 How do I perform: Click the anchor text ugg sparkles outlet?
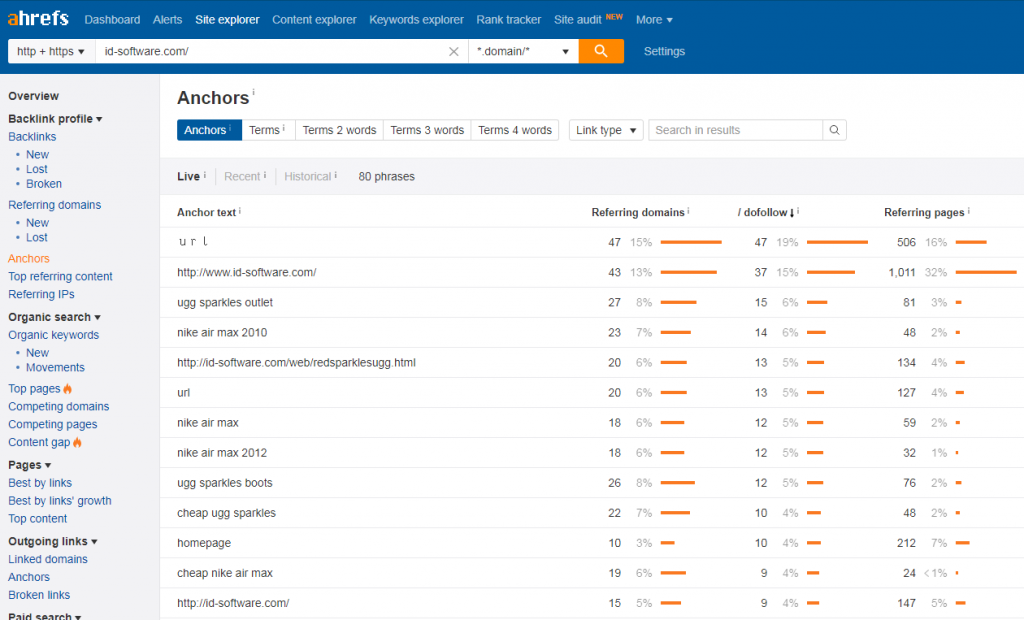[x=225, y=302]
